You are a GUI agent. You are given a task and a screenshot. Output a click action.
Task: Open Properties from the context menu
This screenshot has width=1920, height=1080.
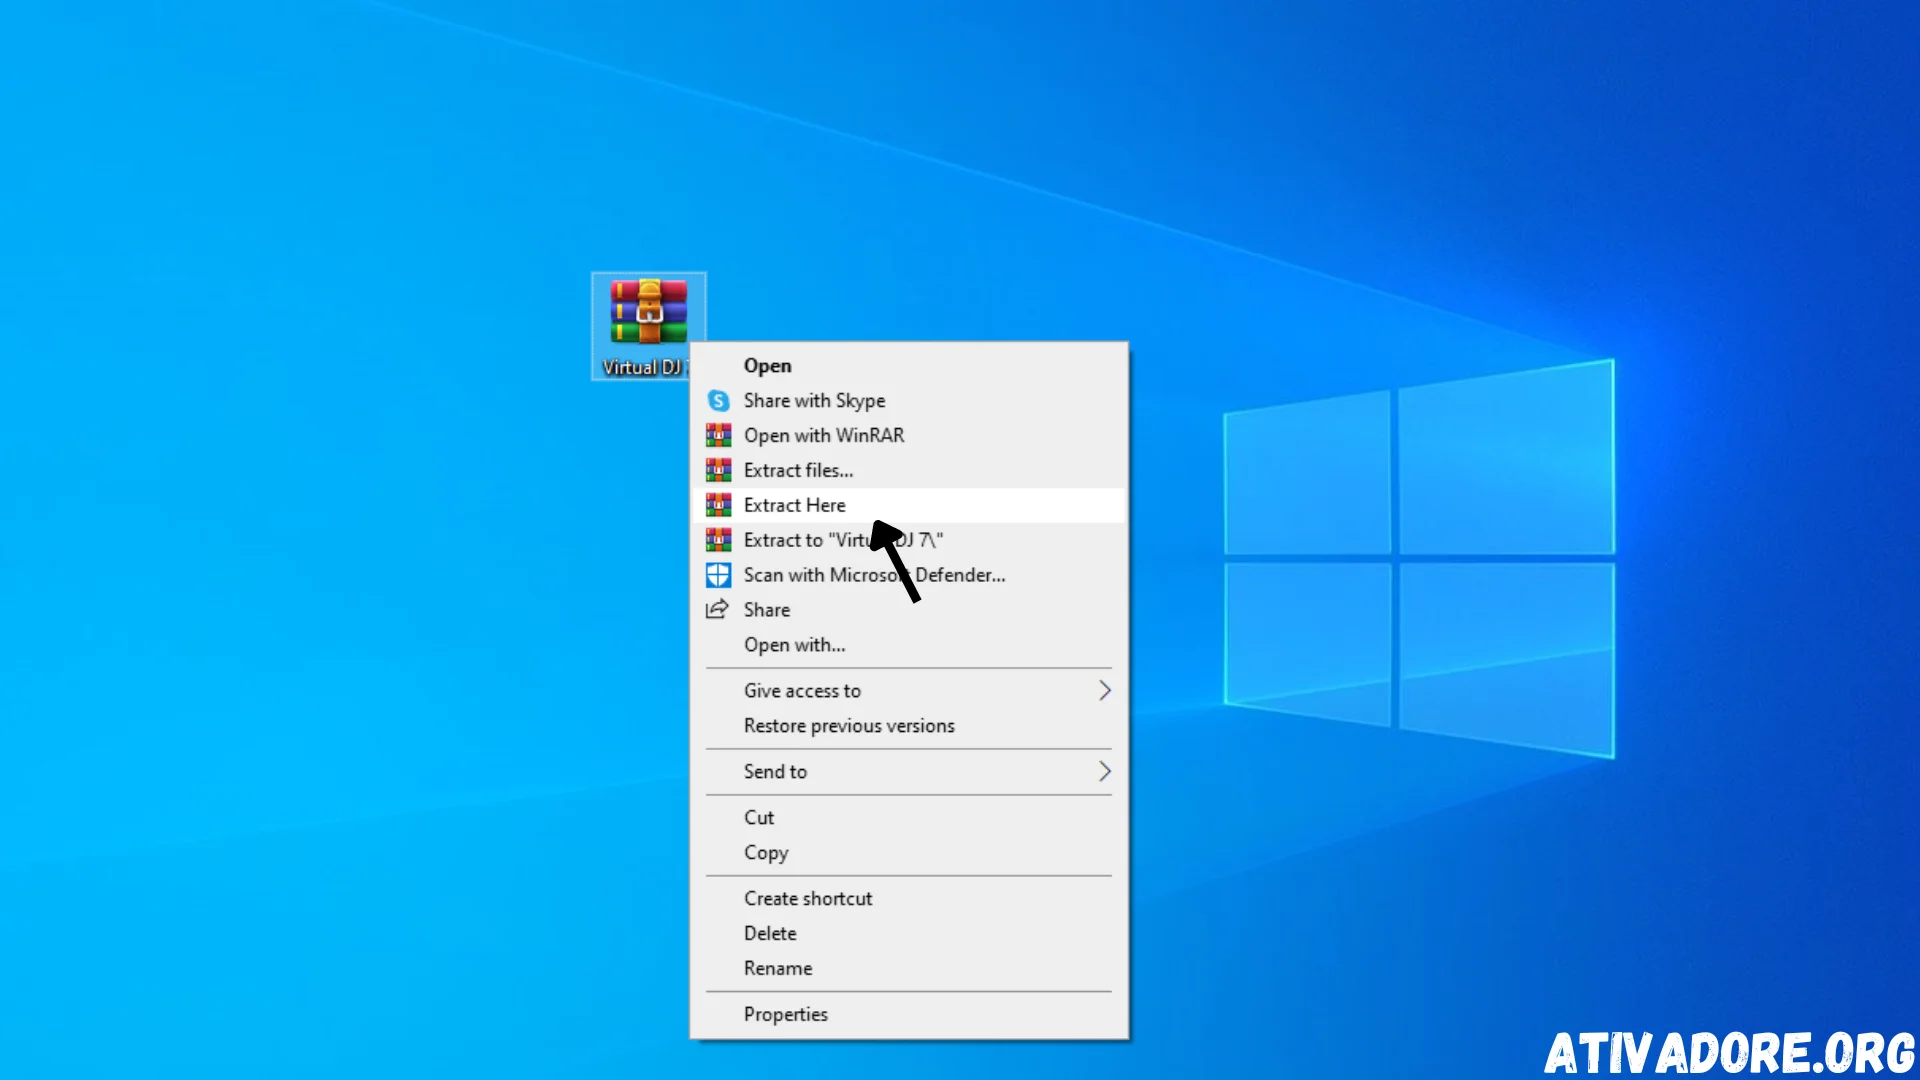pyautogui.click(x=908, y=1015)
